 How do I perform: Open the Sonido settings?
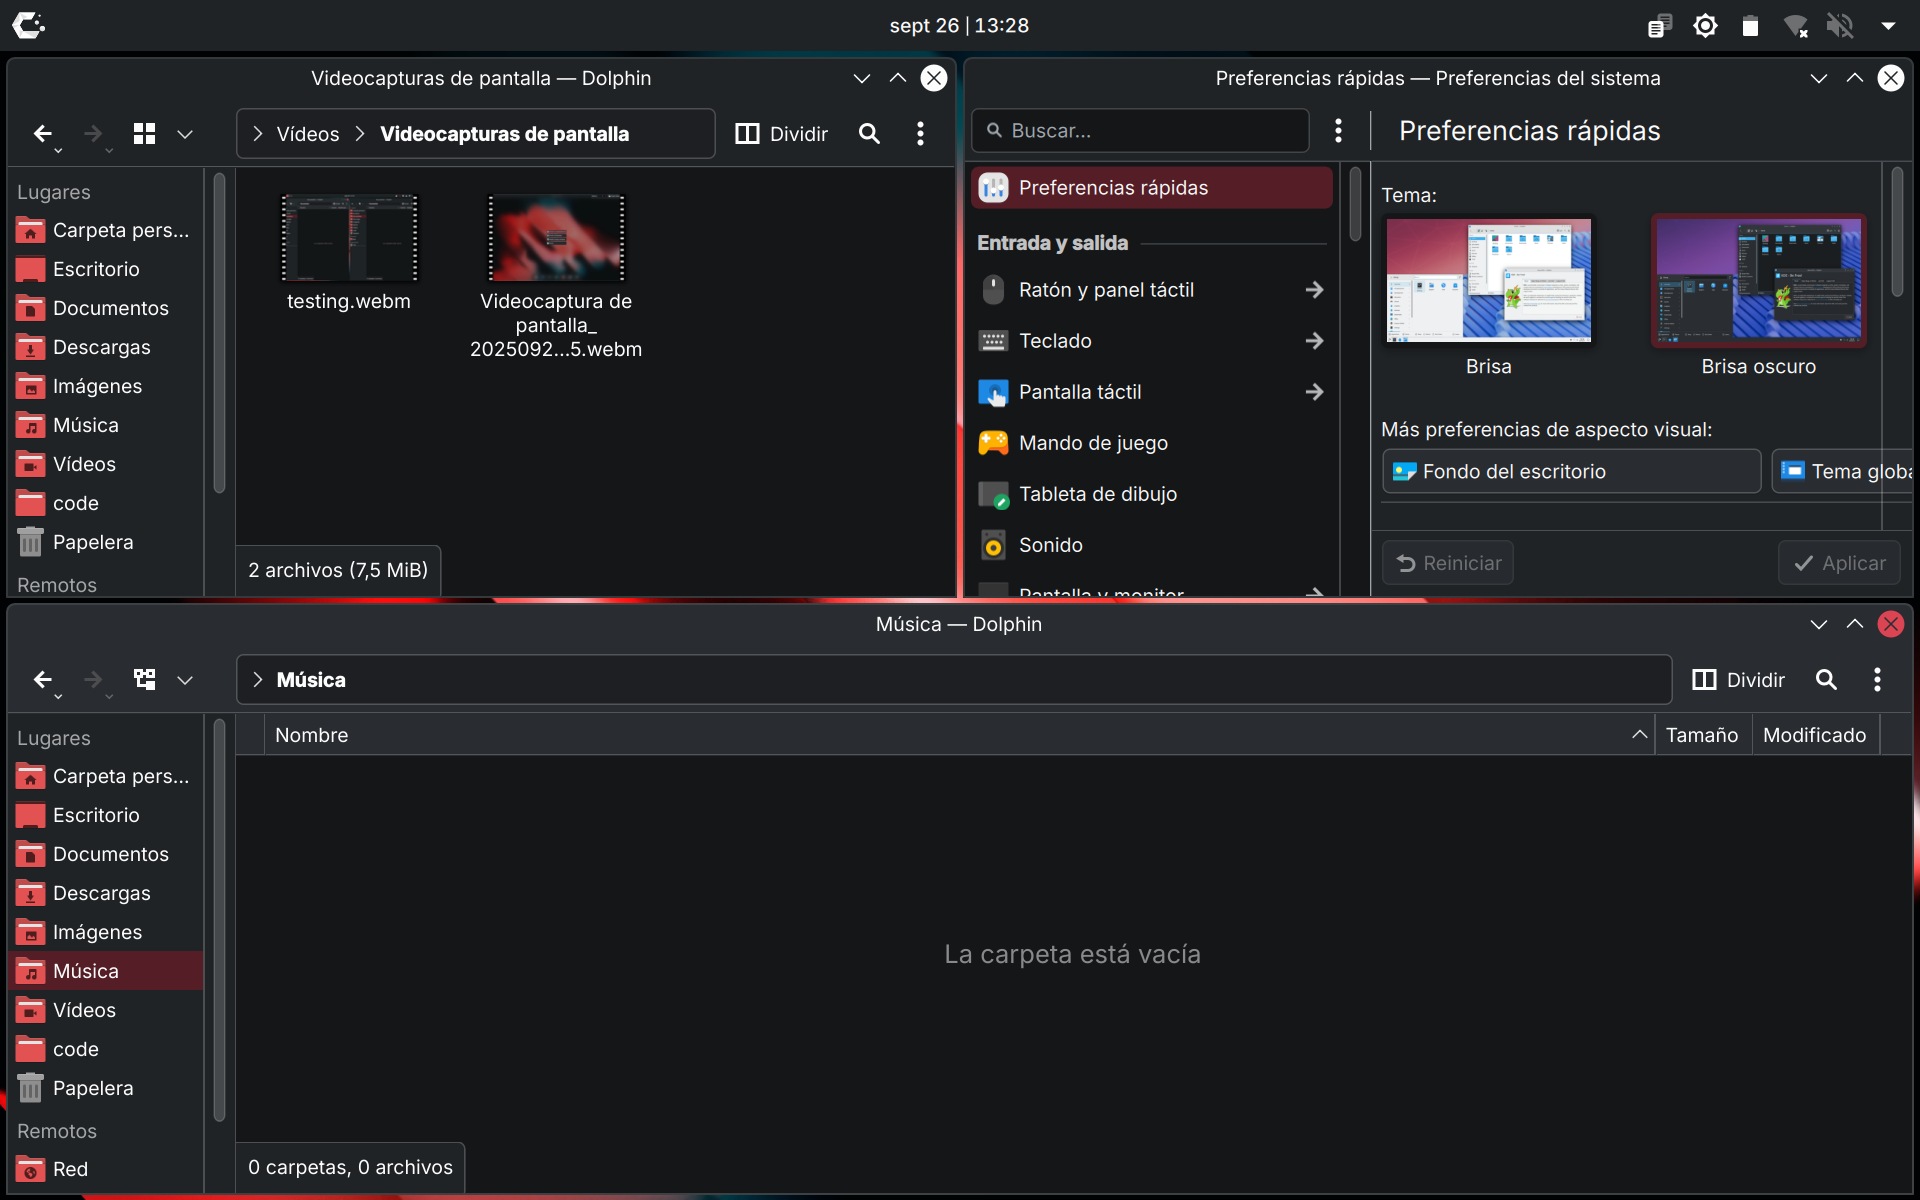(x=1151, y=545)
